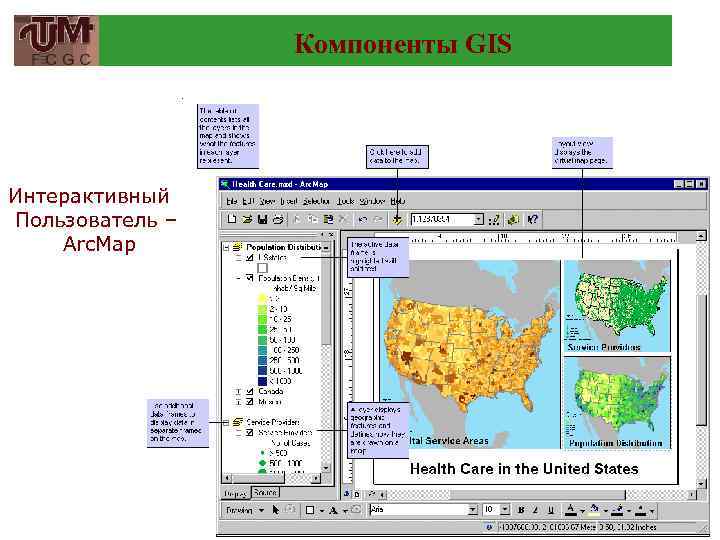Click the Service Providers data frame icon
This screenshot has width=720, height=540.
click(237, 422)
